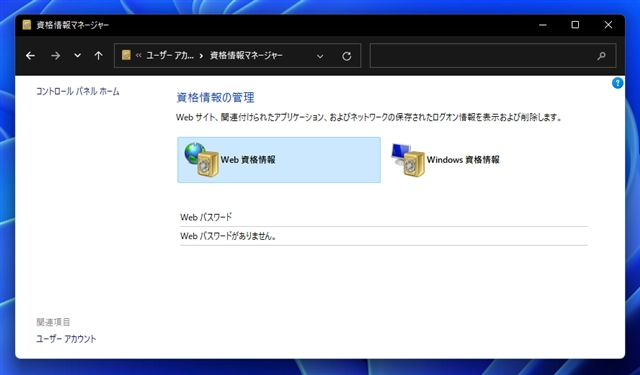
Task: Open コントロール パネル ホーム link
Action: pyautogui.click(x=78, y=91)
